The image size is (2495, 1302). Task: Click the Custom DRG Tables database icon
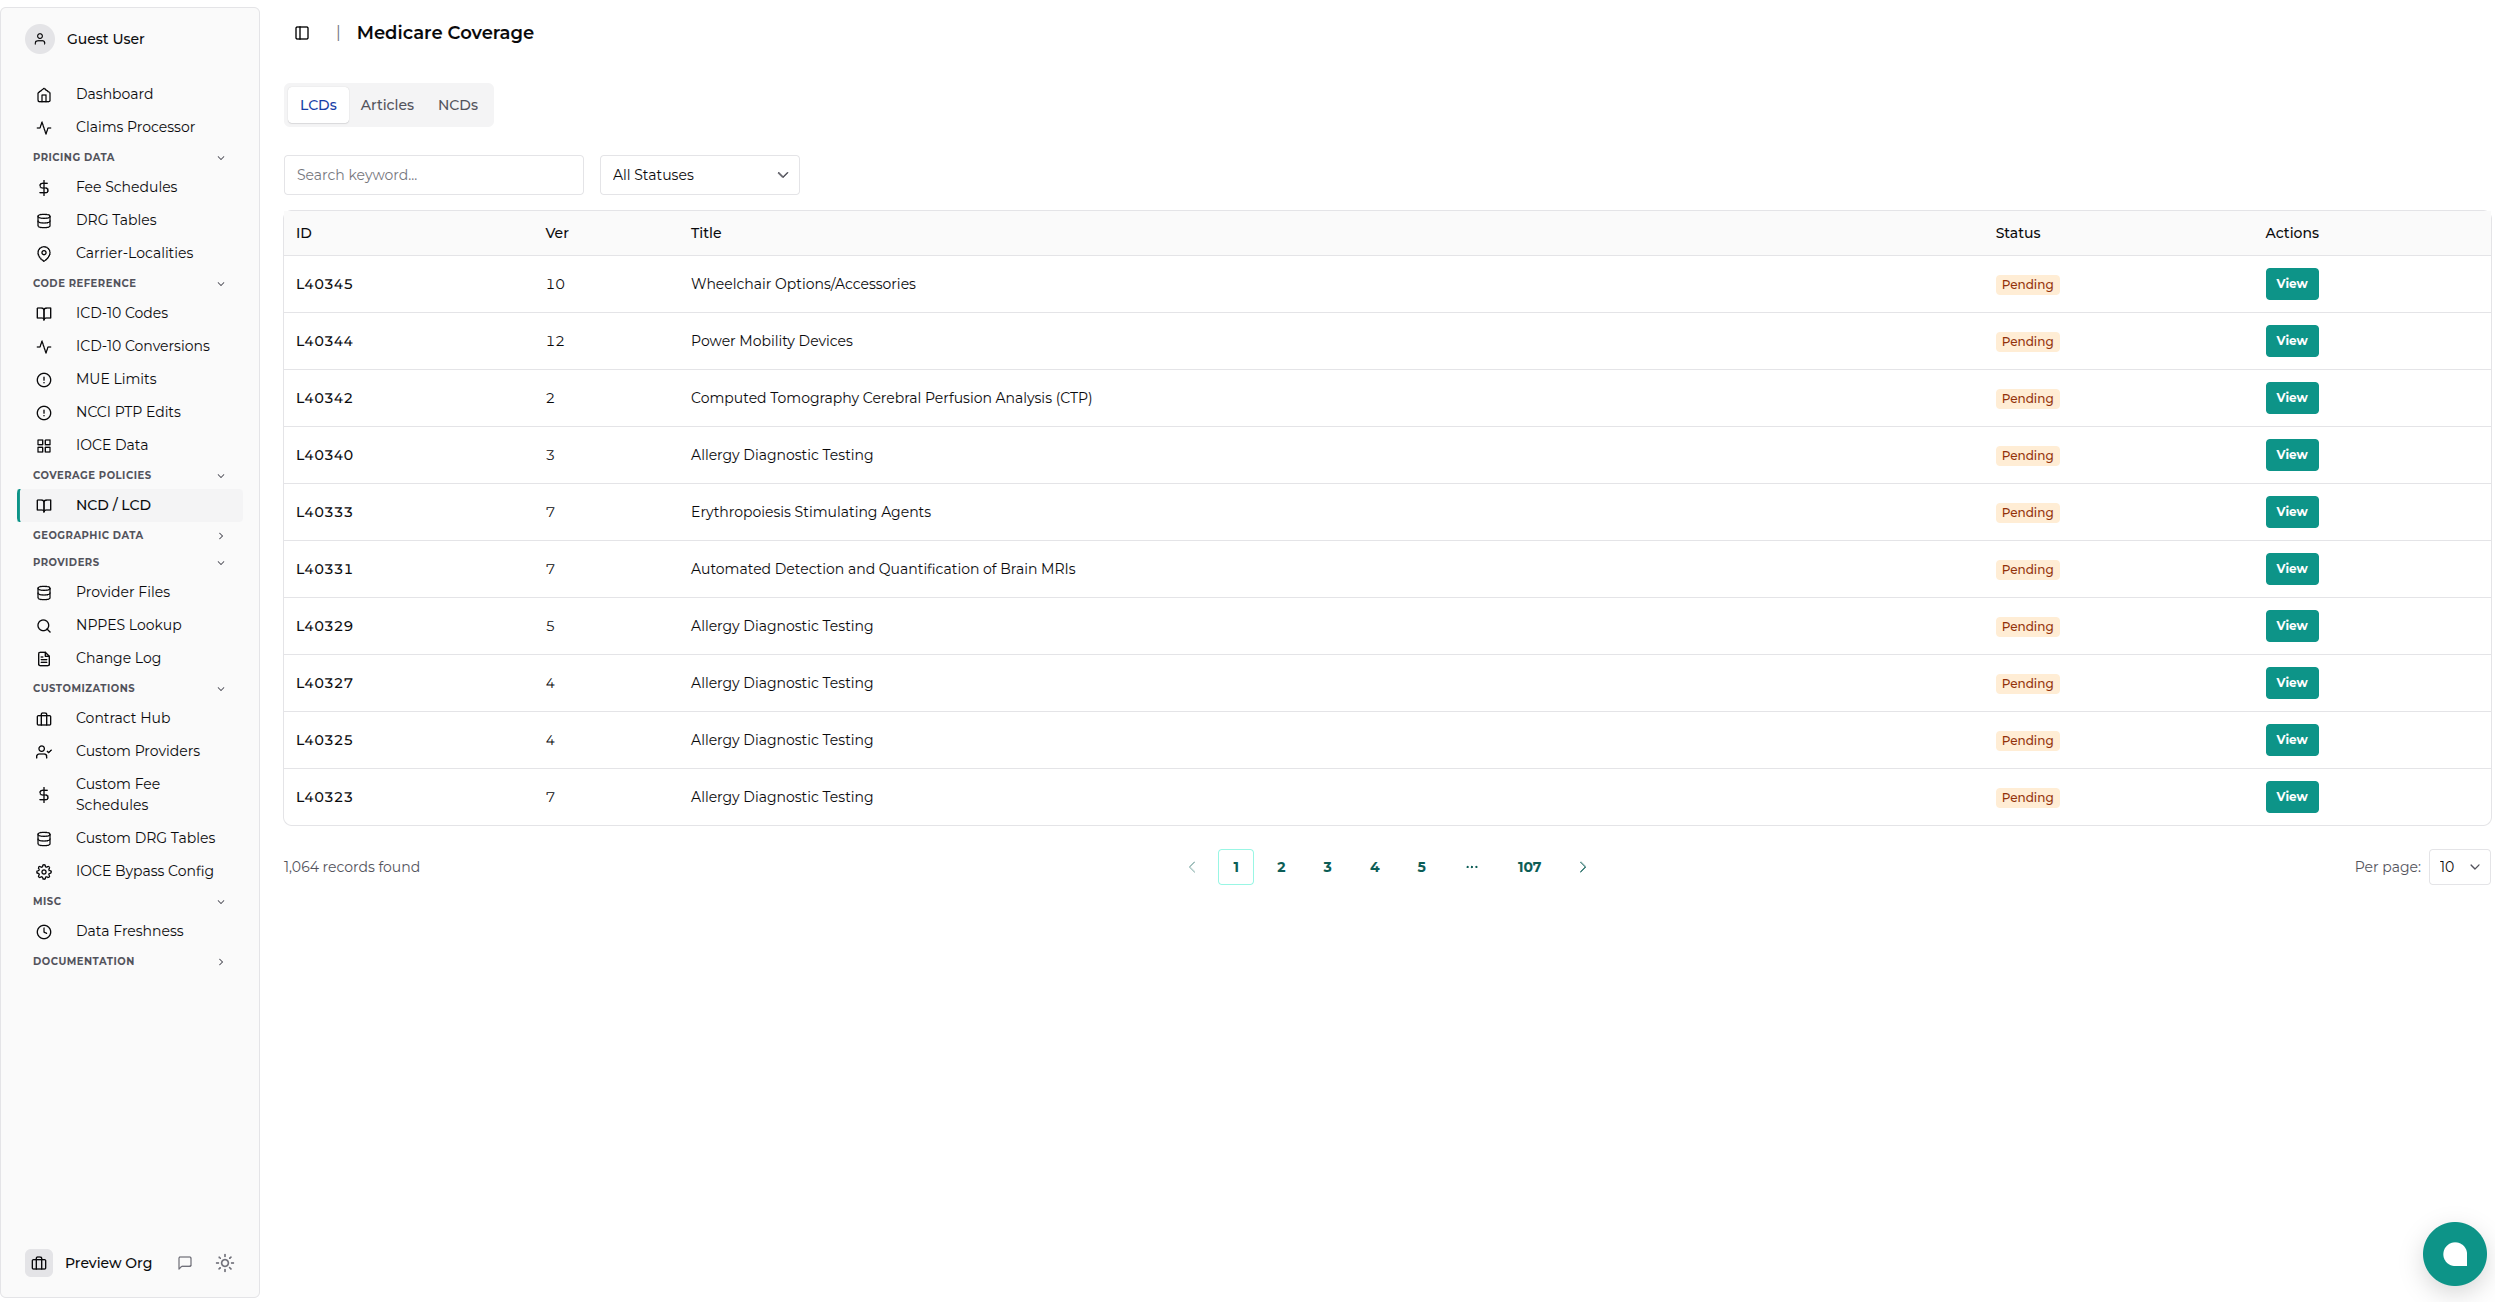[44, 839]
